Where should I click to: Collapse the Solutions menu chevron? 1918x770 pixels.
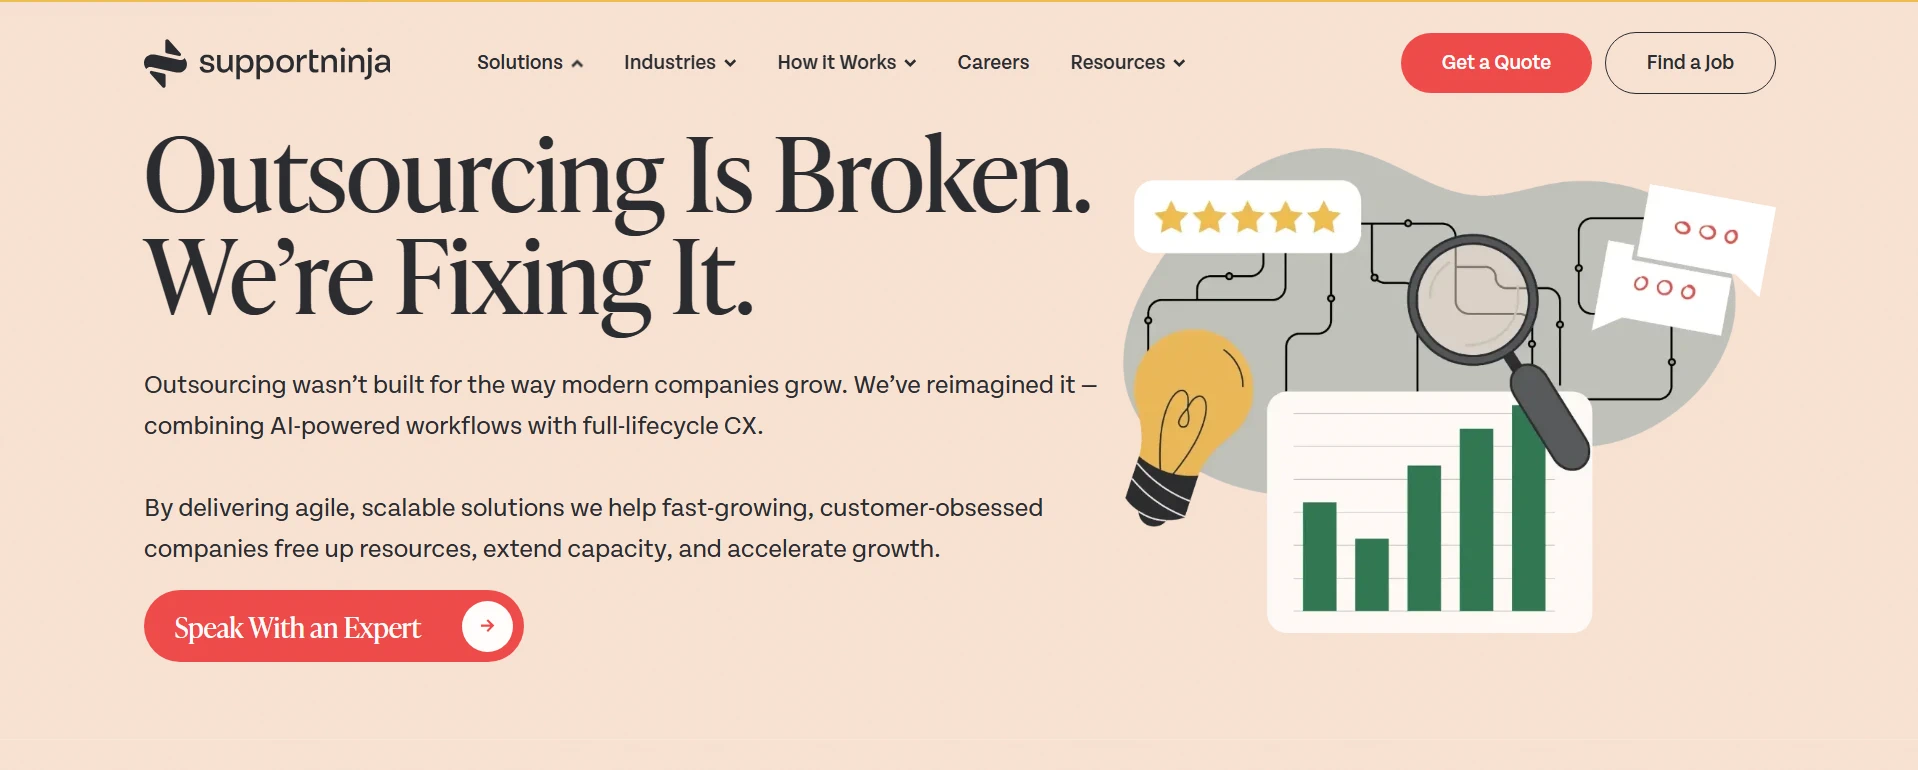pyautogui.click(x=577, y=63)
